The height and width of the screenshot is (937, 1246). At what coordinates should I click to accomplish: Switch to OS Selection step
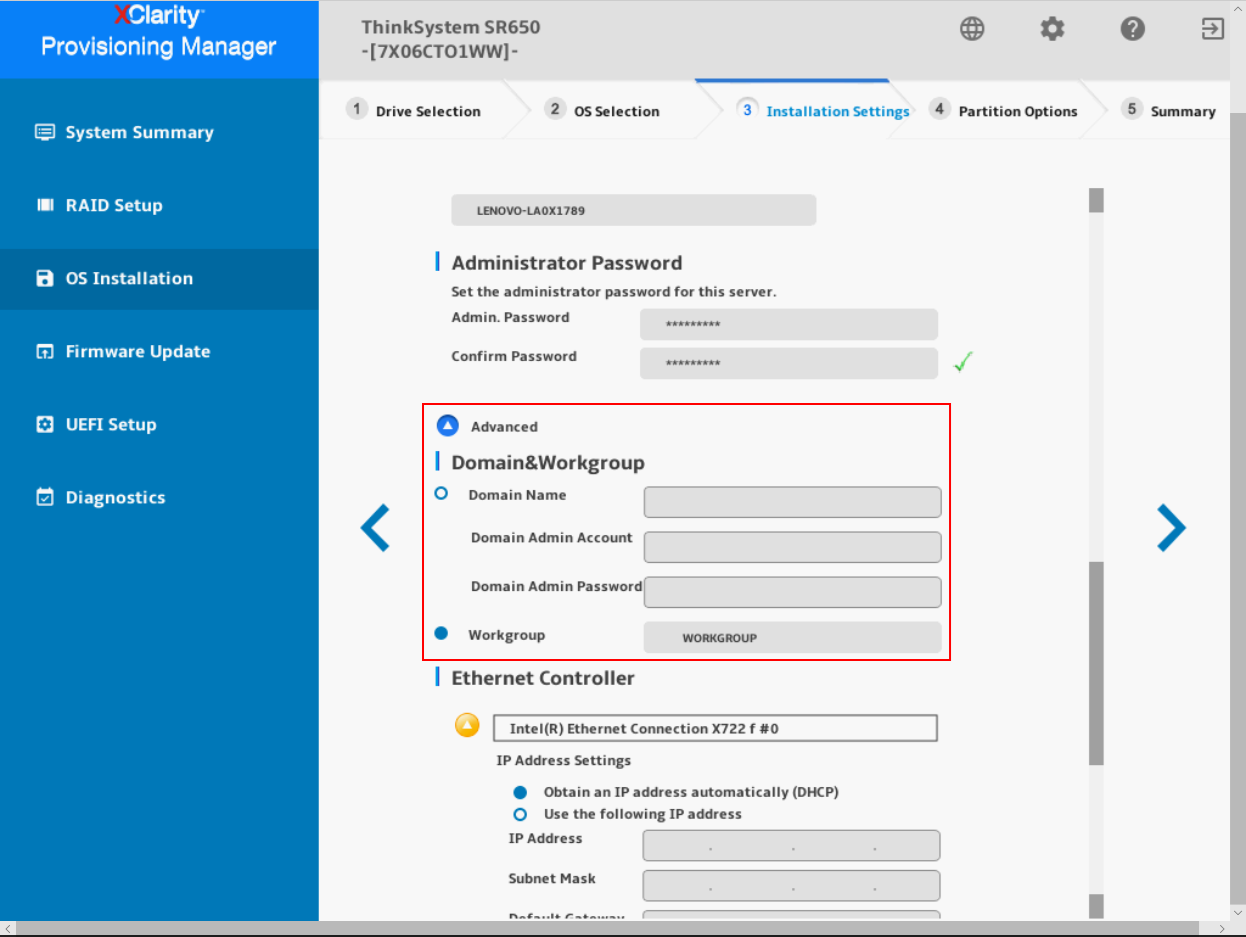tap(602, 111)
